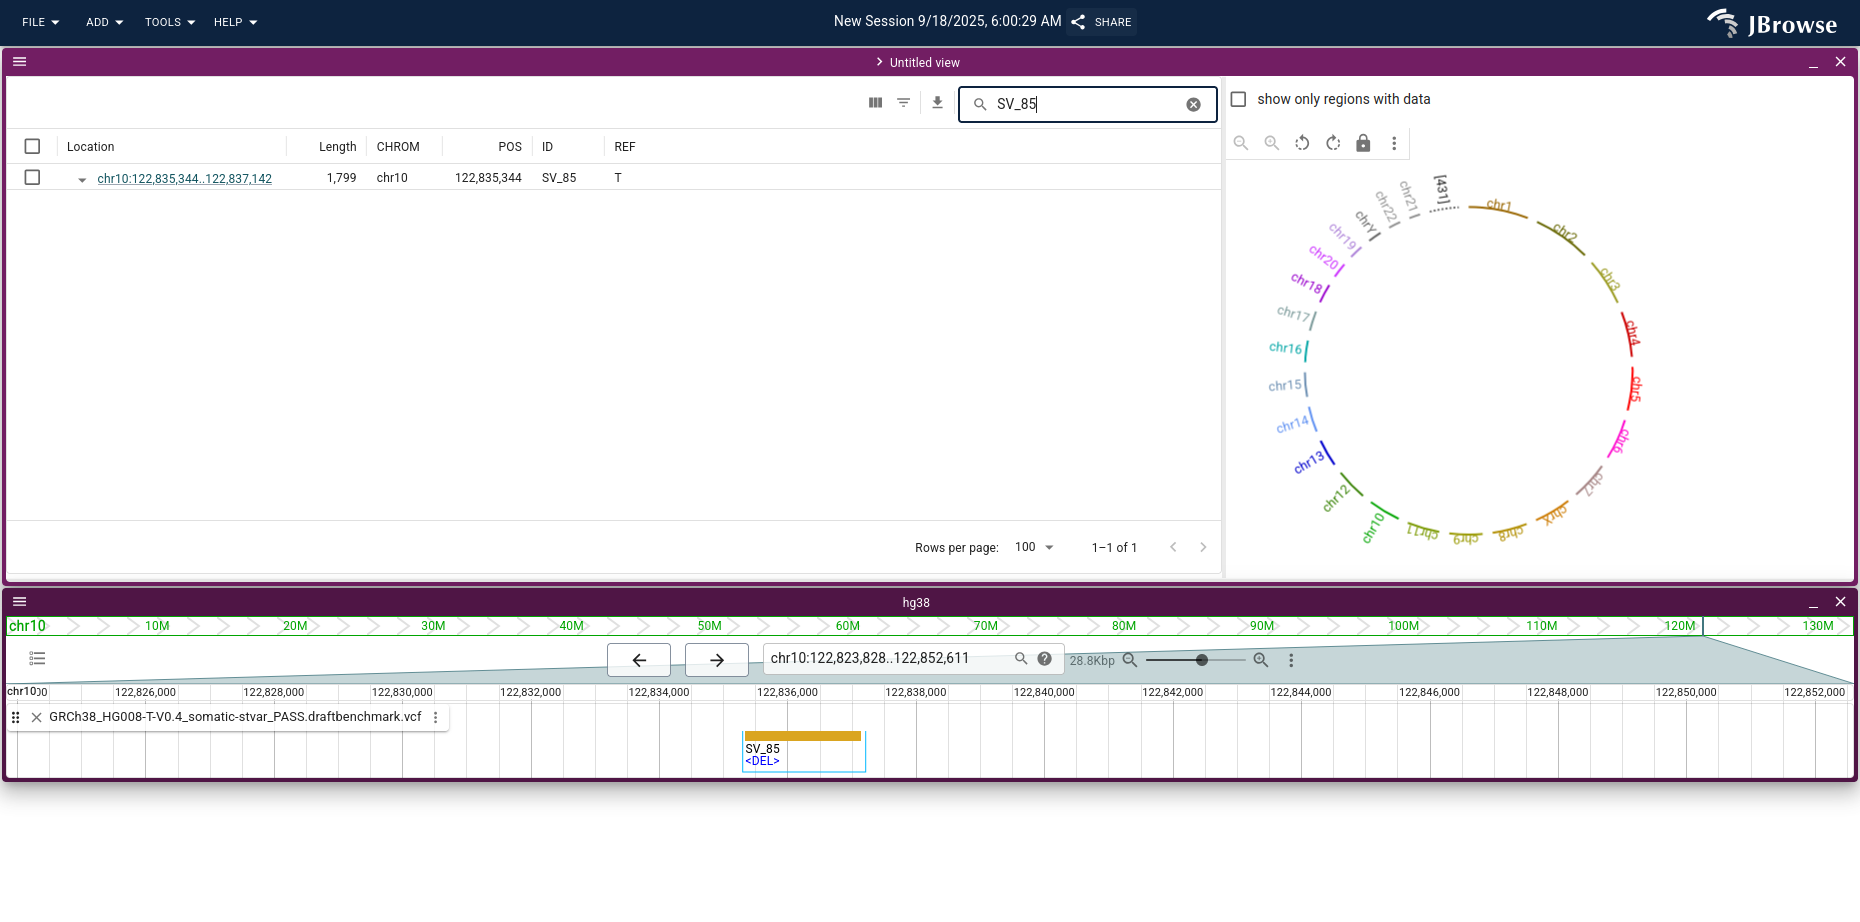This screenshot has height=922, width=1860.
Task: Open the location search help icon
Action: click(x=1045, y=659)
